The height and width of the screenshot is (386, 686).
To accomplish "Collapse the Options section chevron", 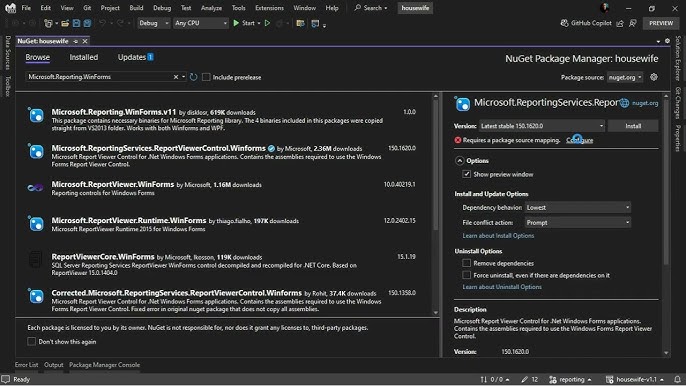I will tap(459, 161).
